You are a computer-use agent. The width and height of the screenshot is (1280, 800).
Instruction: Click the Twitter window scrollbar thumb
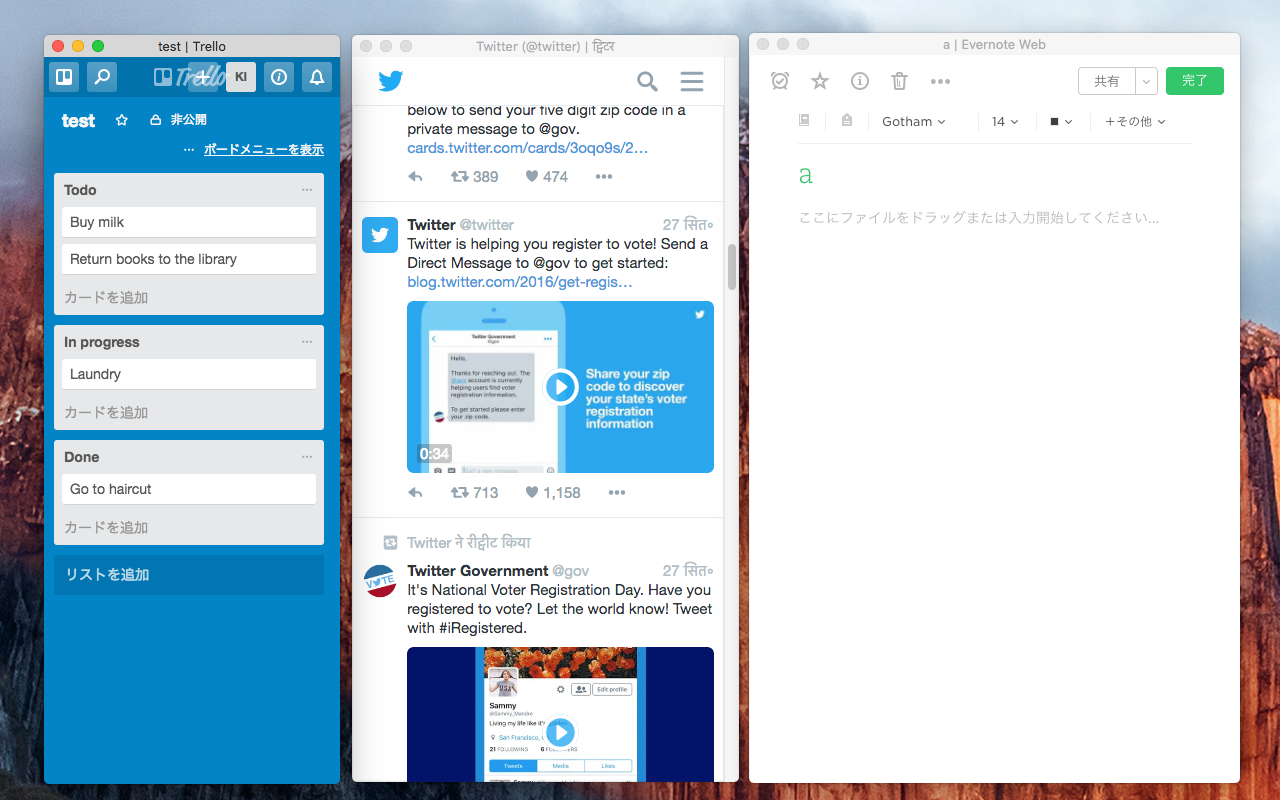tap(732, 267)
